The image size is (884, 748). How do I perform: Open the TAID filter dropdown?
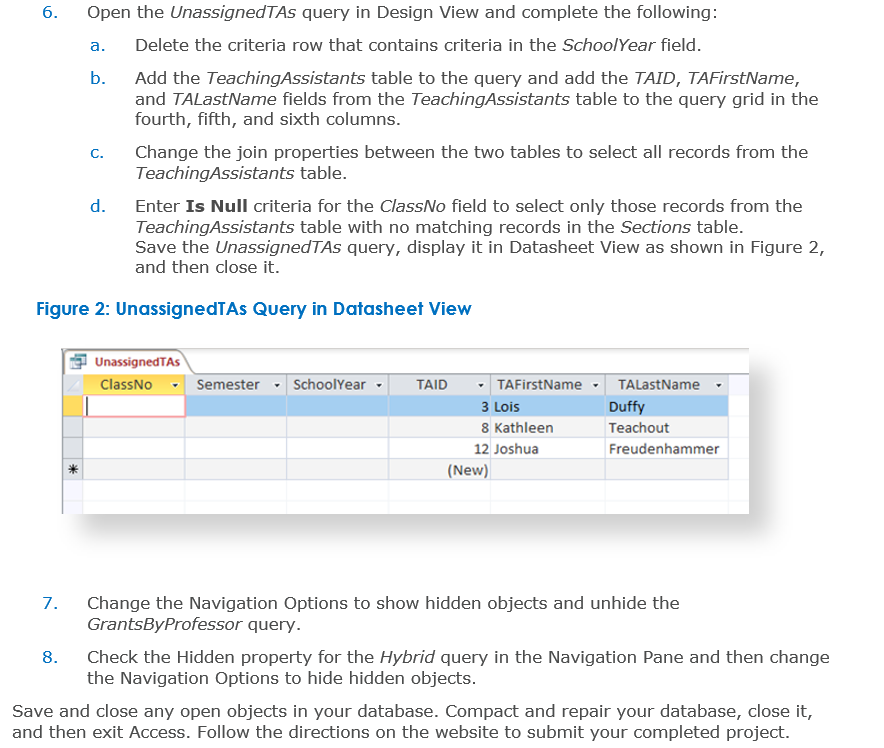(481, 383)
